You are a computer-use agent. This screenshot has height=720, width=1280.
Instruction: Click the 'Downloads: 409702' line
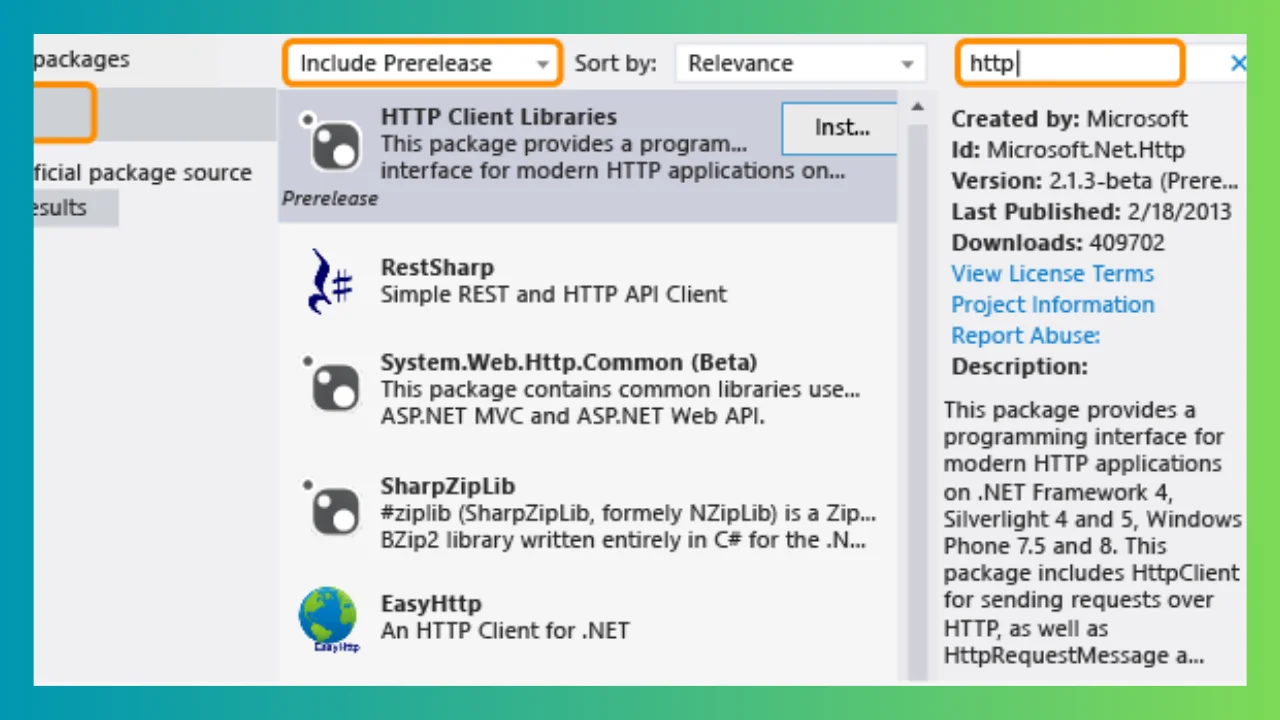click(x=1058, y=243)
